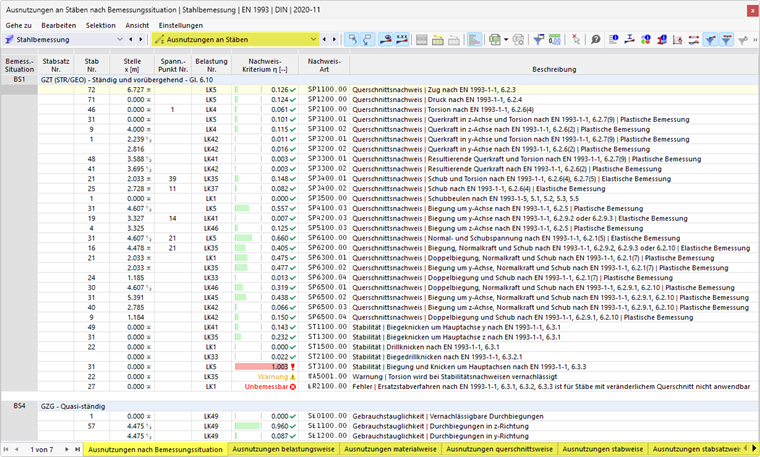This screenshot has height=457, width=760.
Task: Switch to Ausnutzungen stabweise tab
Action: (x=603, y=449)
